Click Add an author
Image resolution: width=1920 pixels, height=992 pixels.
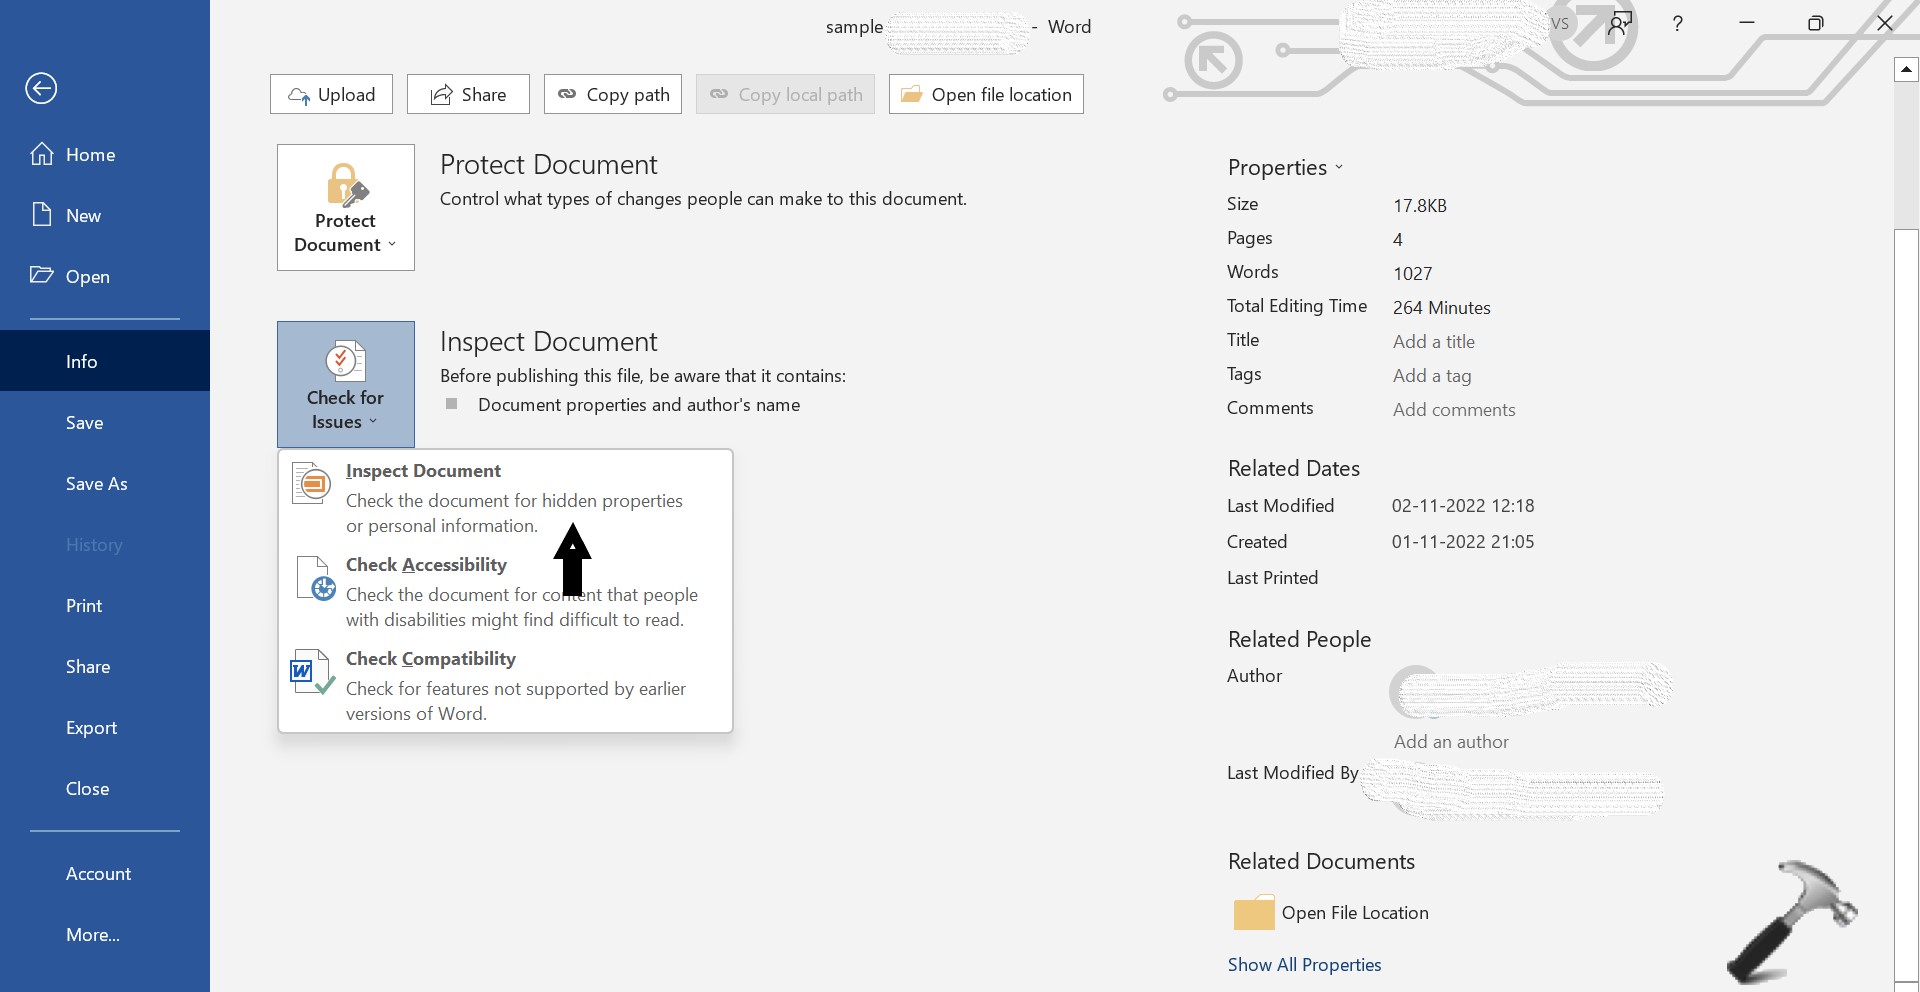[x=1451, y=741]
